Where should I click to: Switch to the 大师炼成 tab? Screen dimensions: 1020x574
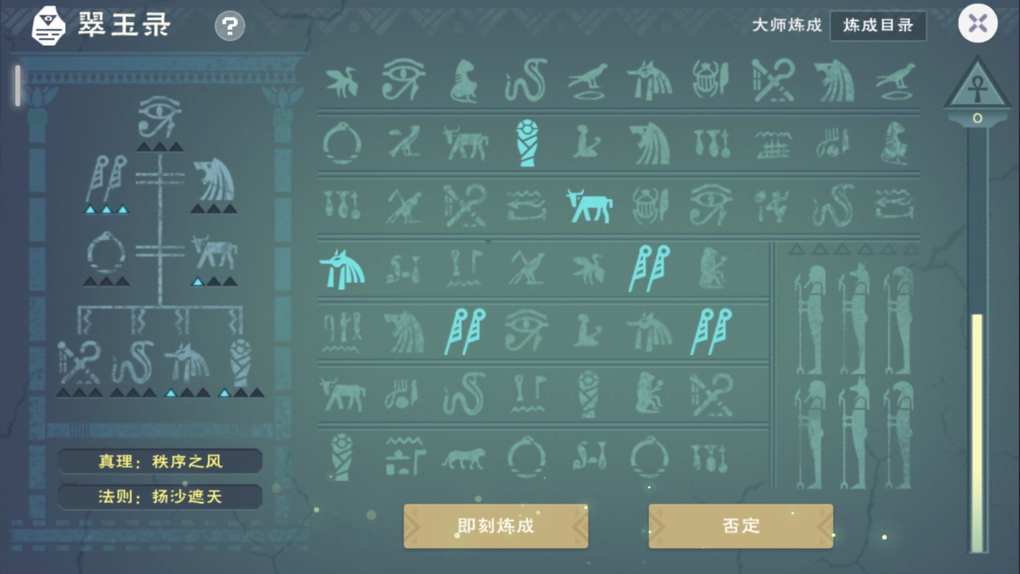click(786, 25)
